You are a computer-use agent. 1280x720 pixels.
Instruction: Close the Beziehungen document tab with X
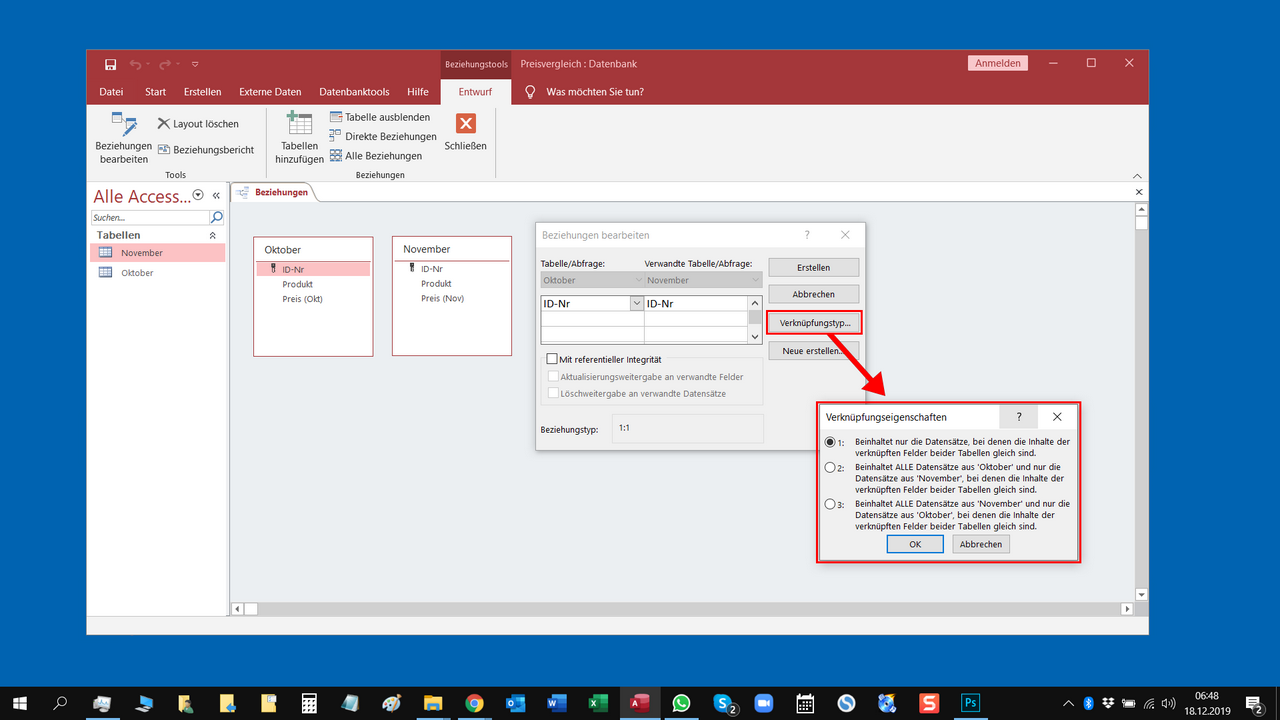pyautogui.click(x=1139, y=192)
